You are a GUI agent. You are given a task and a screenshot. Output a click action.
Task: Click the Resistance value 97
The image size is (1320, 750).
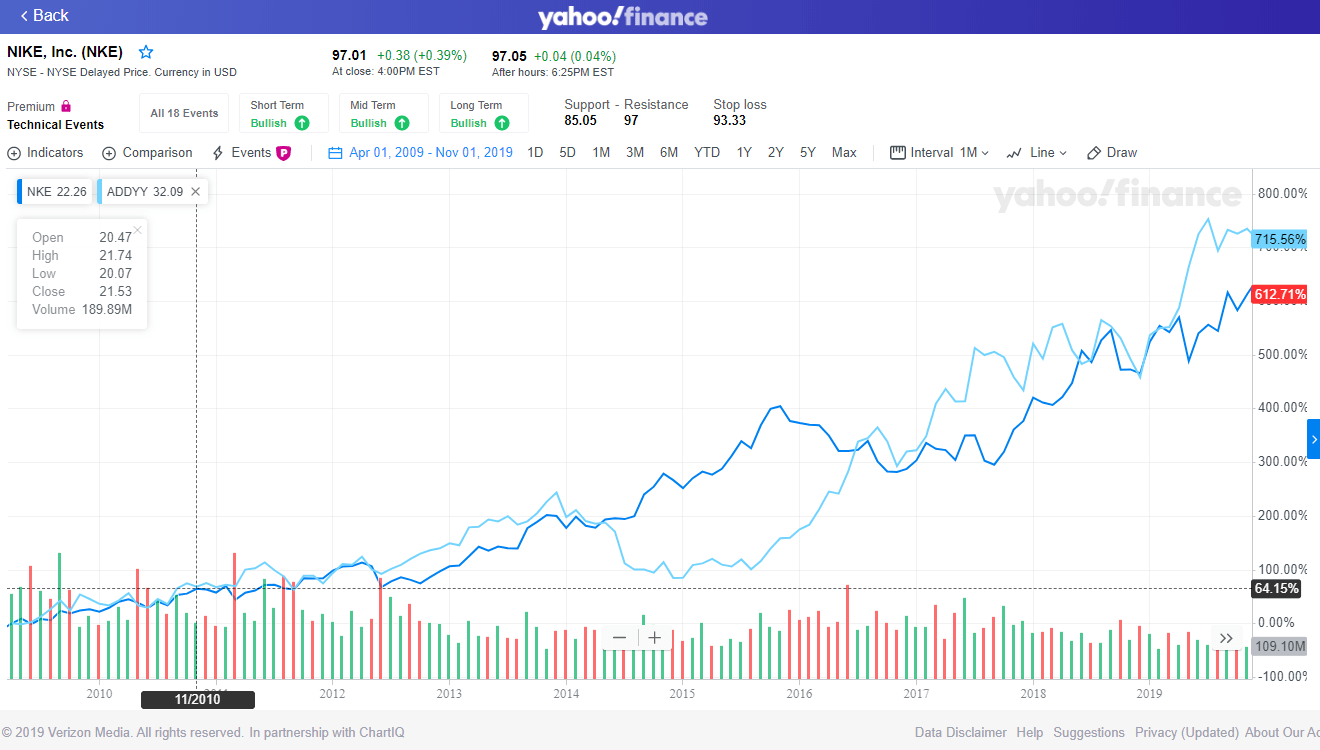tap(631, 121)
